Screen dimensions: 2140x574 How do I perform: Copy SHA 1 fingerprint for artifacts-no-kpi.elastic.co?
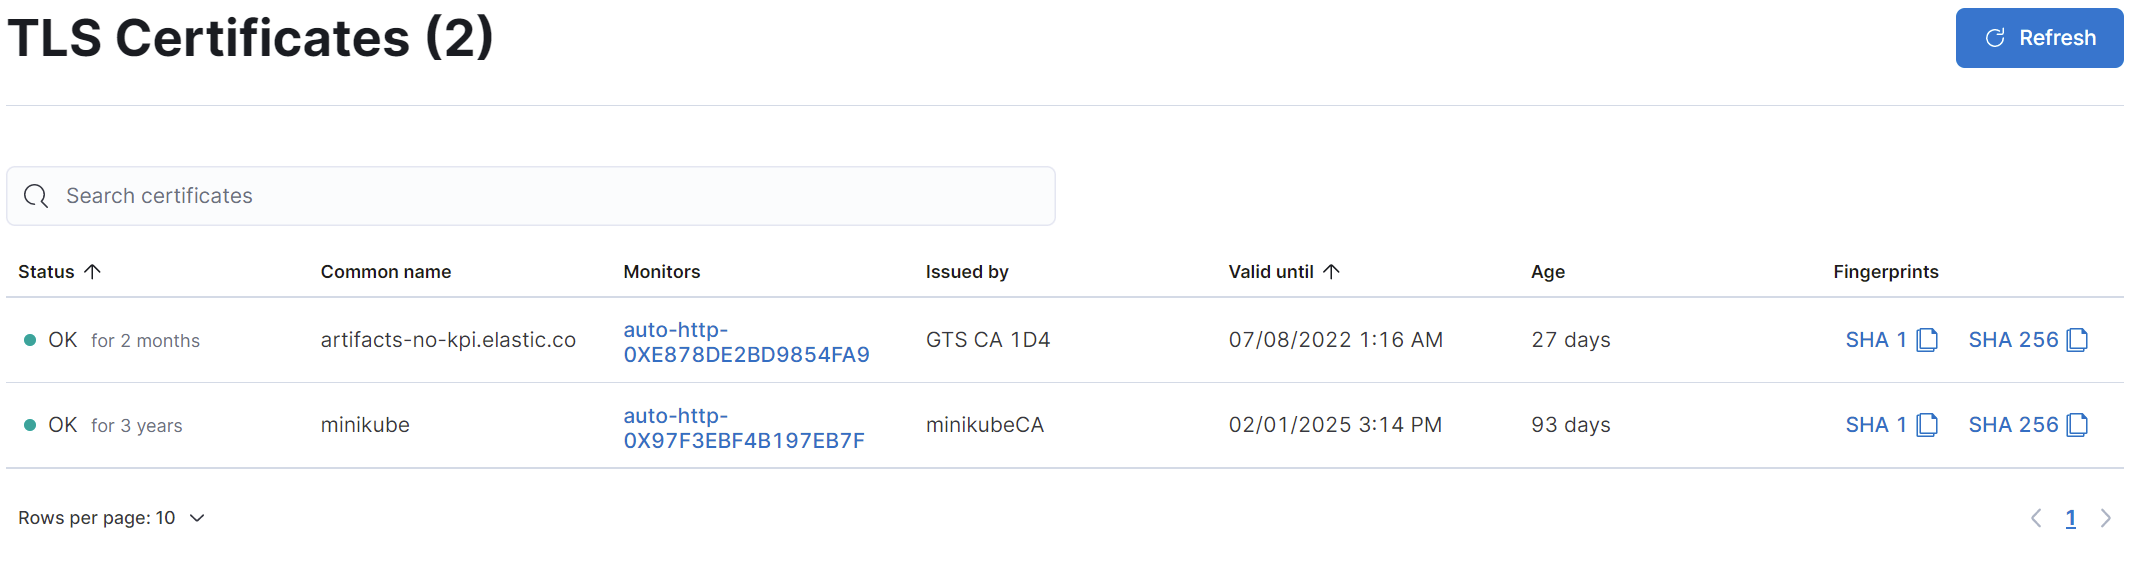click(x=1927, y=340)
